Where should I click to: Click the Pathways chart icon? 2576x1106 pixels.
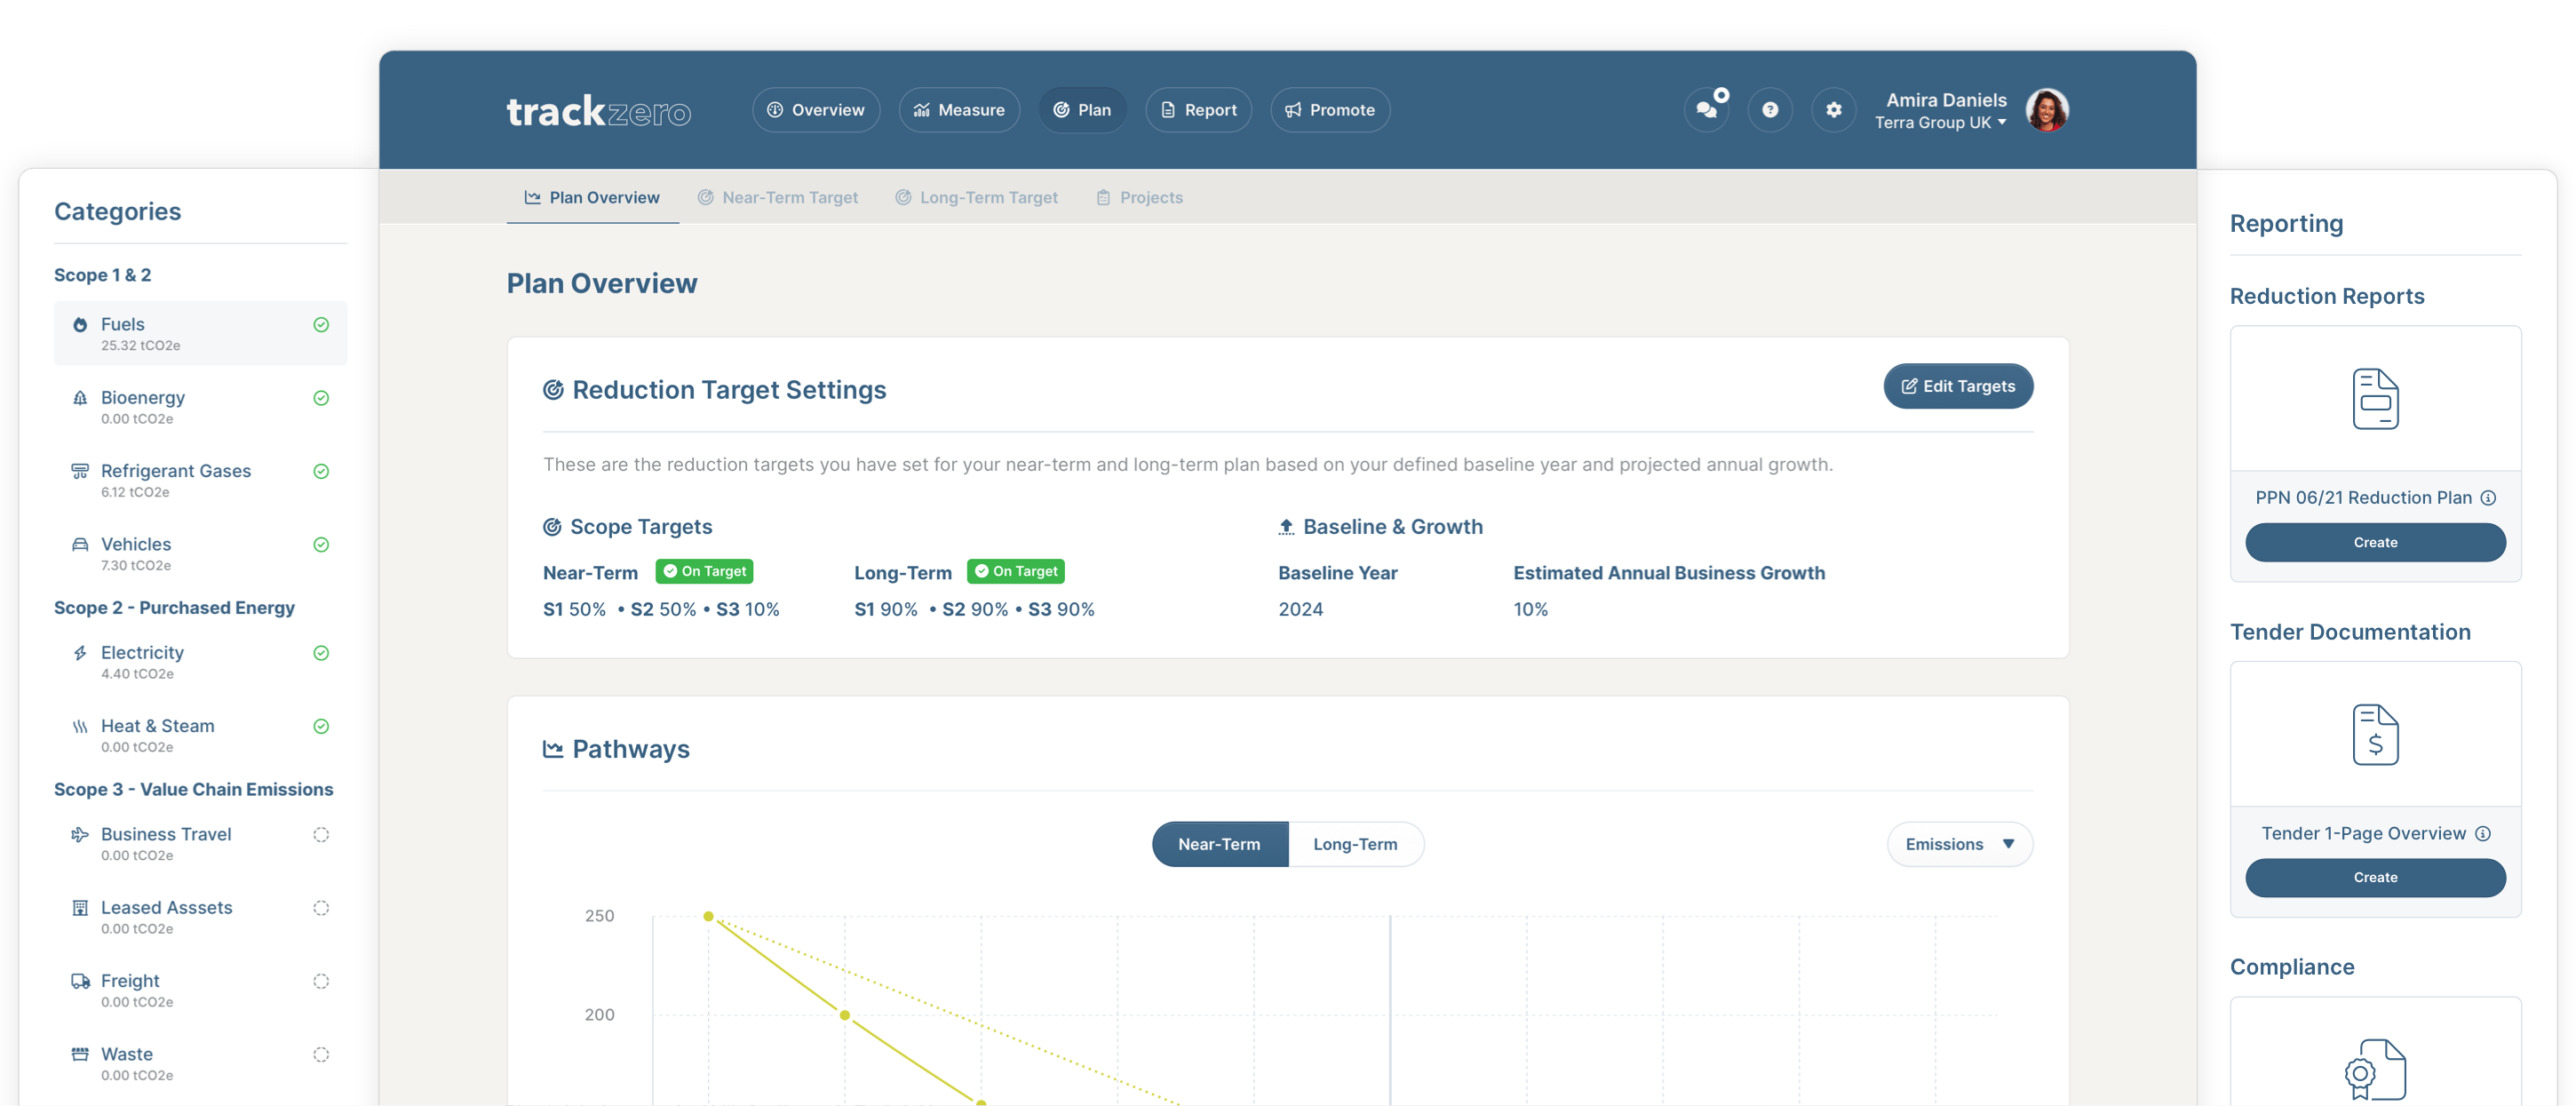(x=553, y=749)
